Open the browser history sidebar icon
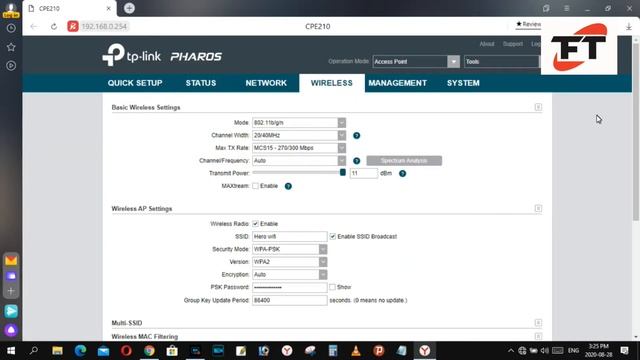The image size is (640, 360). tap(11, 28)
